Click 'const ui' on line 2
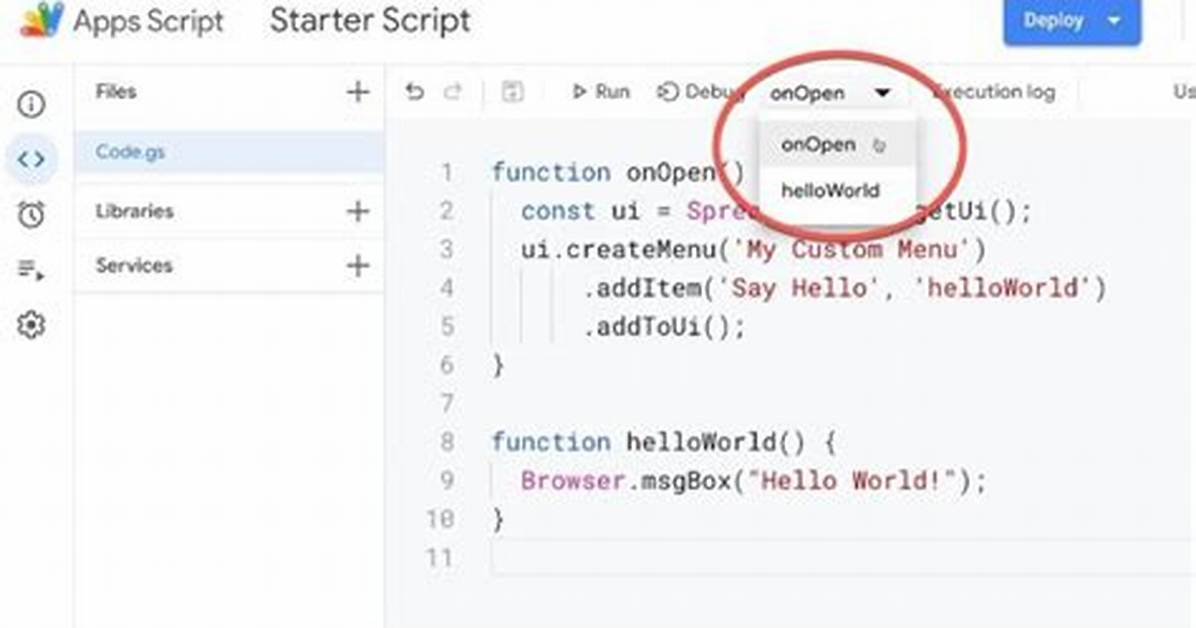This screenshot has width=1196, height=628. coord(581,211)
